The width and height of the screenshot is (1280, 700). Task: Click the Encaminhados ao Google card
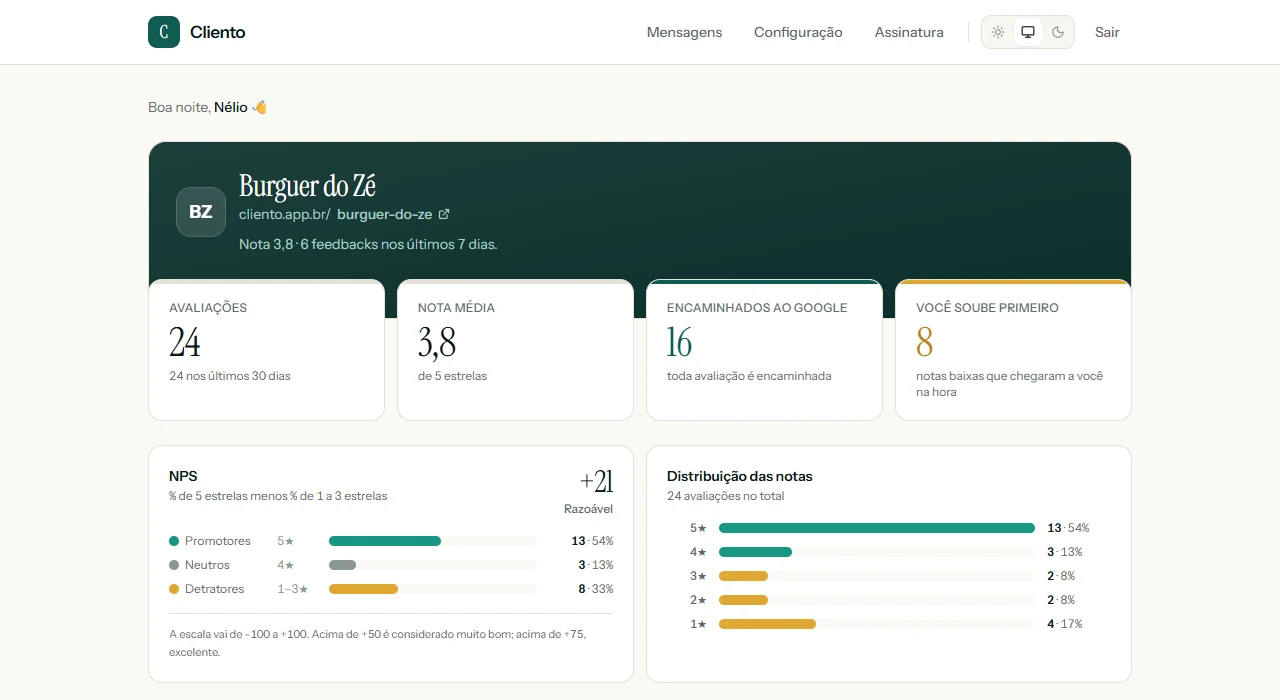(764, 350)
